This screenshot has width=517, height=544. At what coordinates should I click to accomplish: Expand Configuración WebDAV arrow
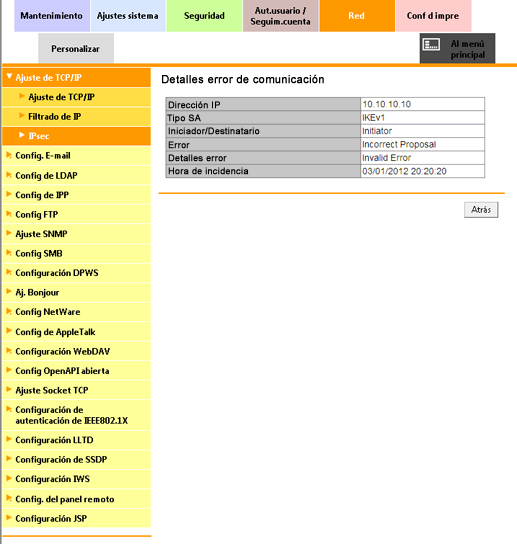pos(9,350)
